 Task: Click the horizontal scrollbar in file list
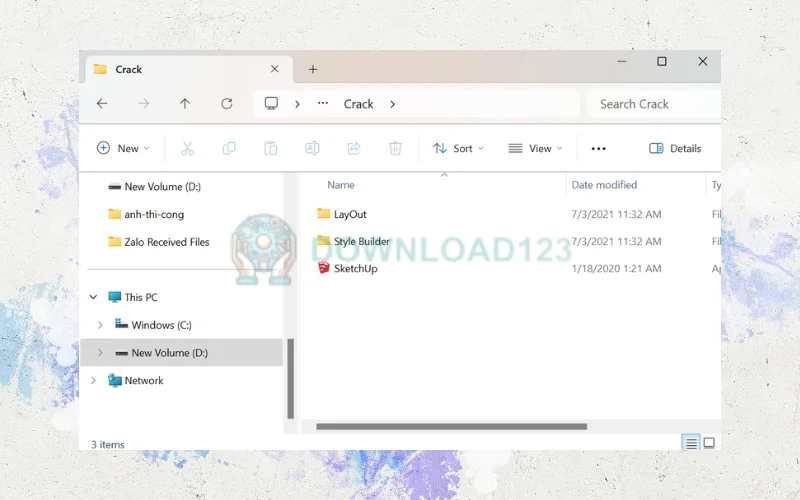coord(450,427)
